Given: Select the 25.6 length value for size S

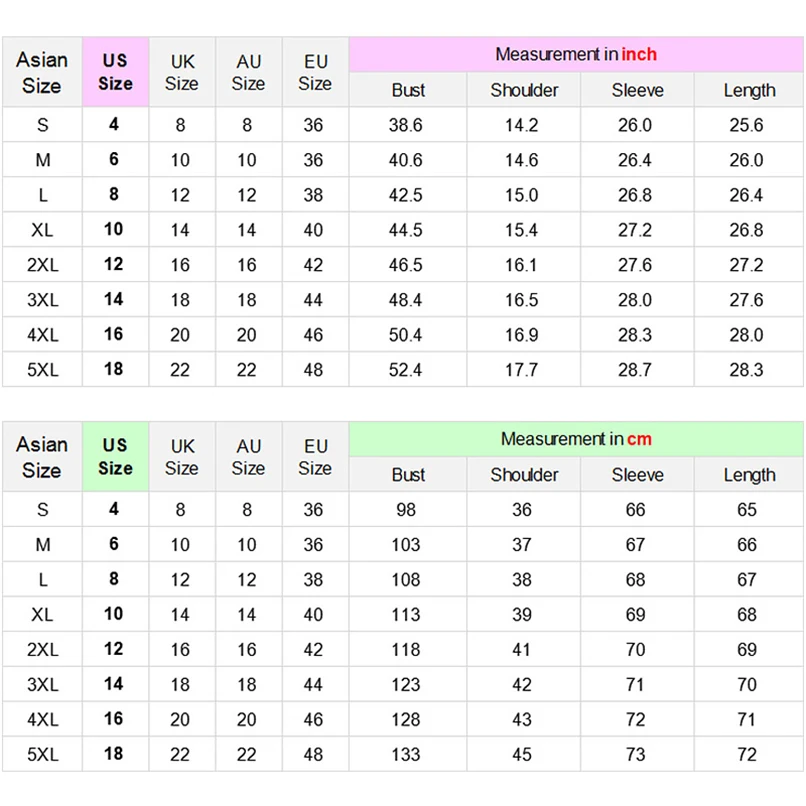Looking at the screenshot, I should [746, 125].
